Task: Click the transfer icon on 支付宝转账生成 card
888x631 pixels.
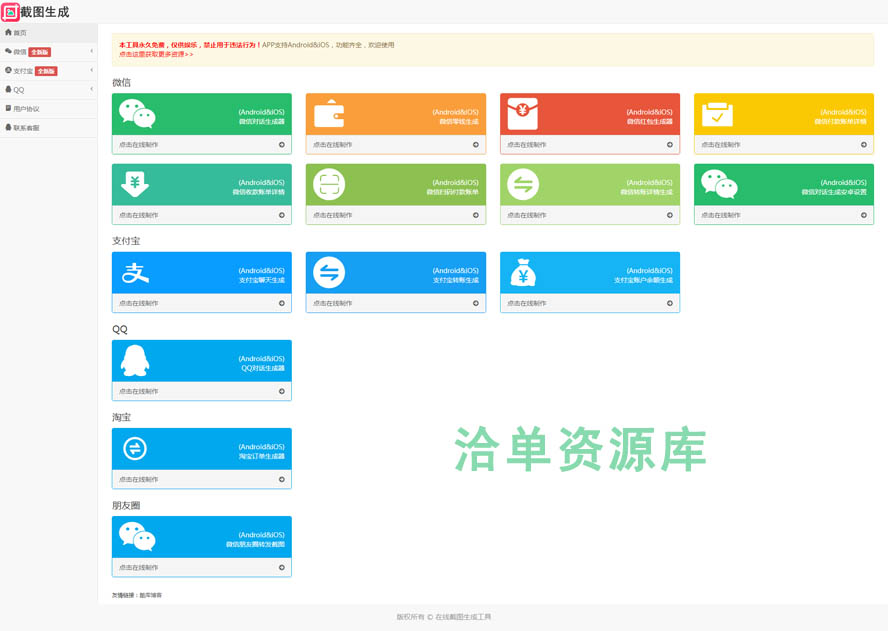Action: click(x=329, y=272)
